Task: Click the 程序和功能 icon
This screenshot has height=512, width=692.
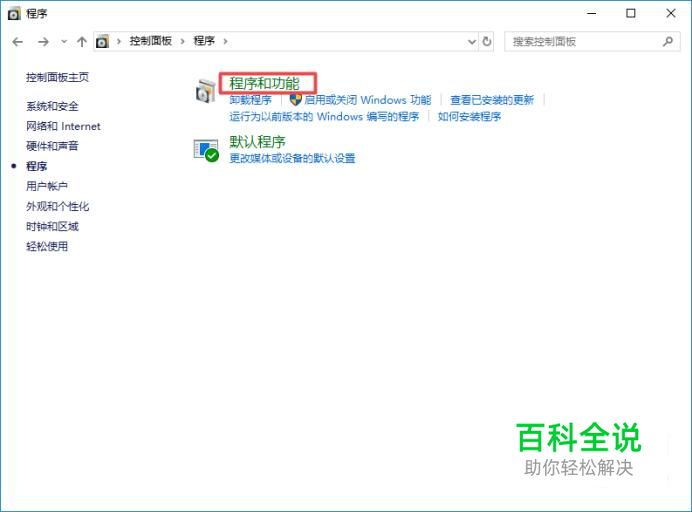Action: 206,91
